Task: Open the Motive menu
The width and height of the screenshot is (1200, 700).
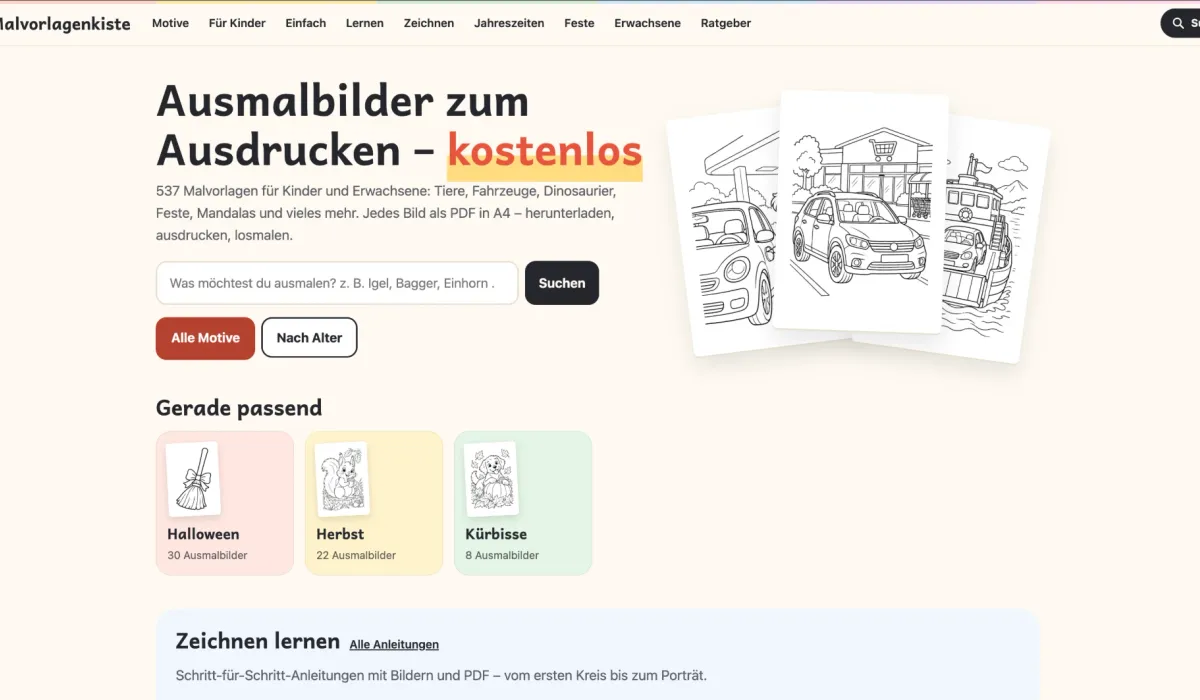Action: coord(170,23)
